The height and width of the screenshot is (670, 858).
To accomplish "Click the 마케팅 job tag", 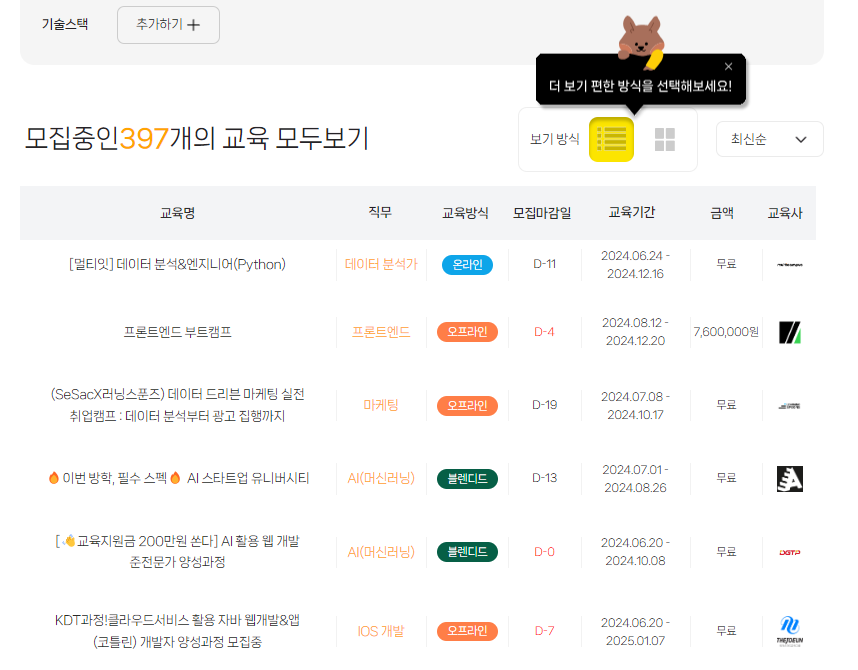I will pyautogui.click(x=381, y=405).
